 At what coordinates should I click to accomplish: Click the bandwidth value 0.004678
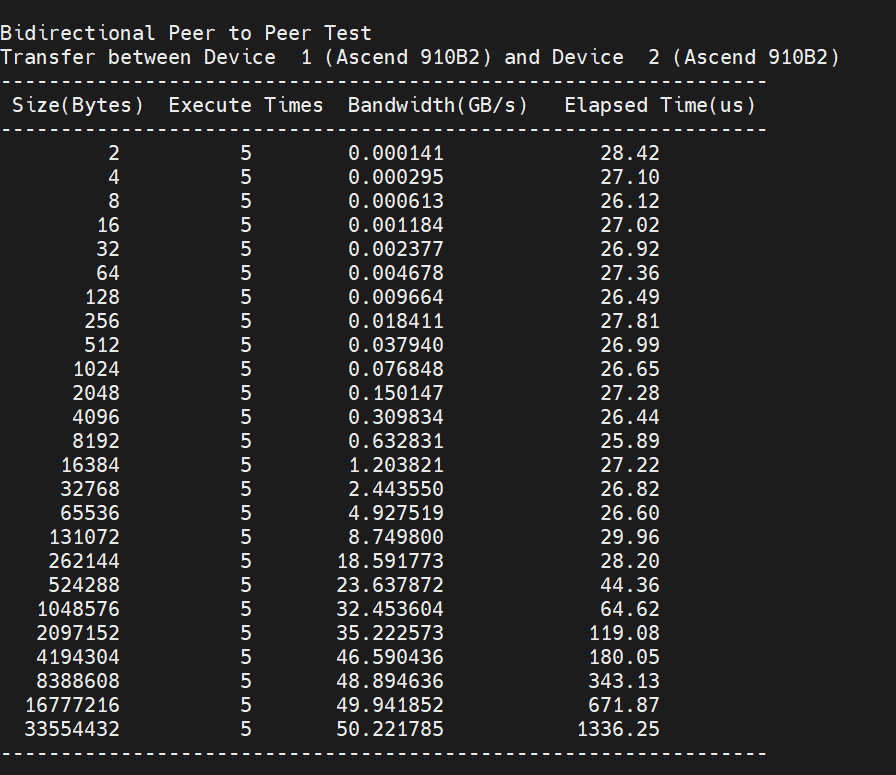coord(395,273)
